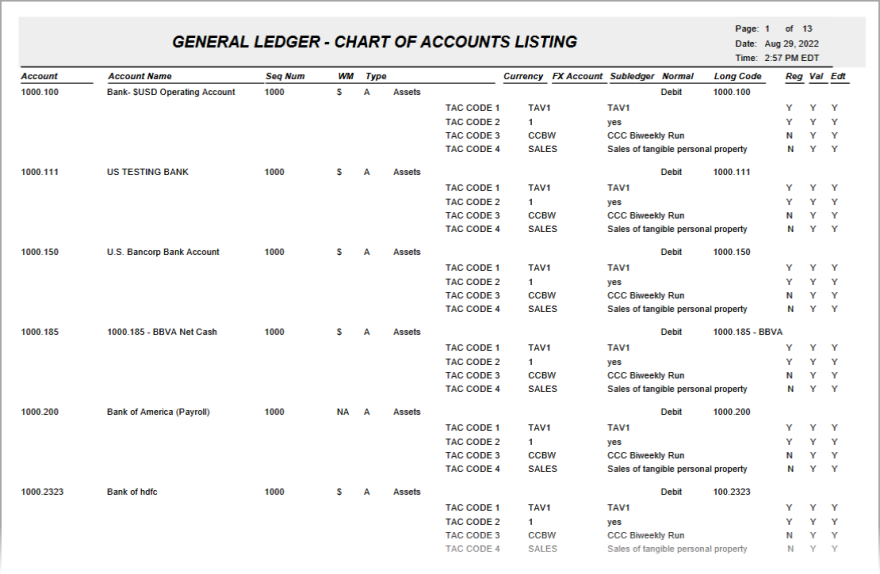Click long code 100.2323
The width and height of the screenshot is (880, 574).
[732, 492]
